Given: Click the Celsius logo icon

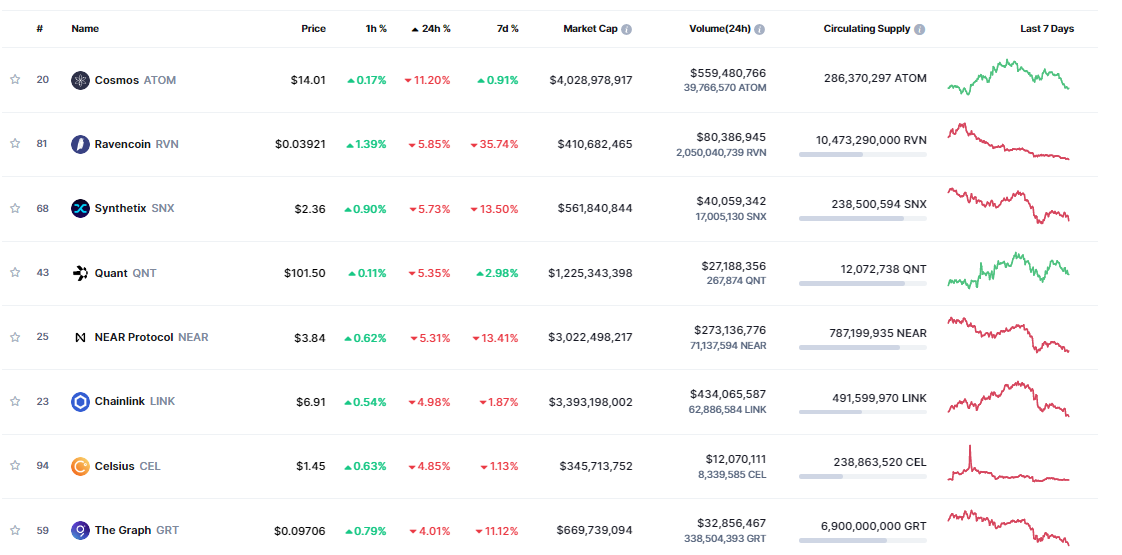Looking at the screenshot, I should pos(80,466).
